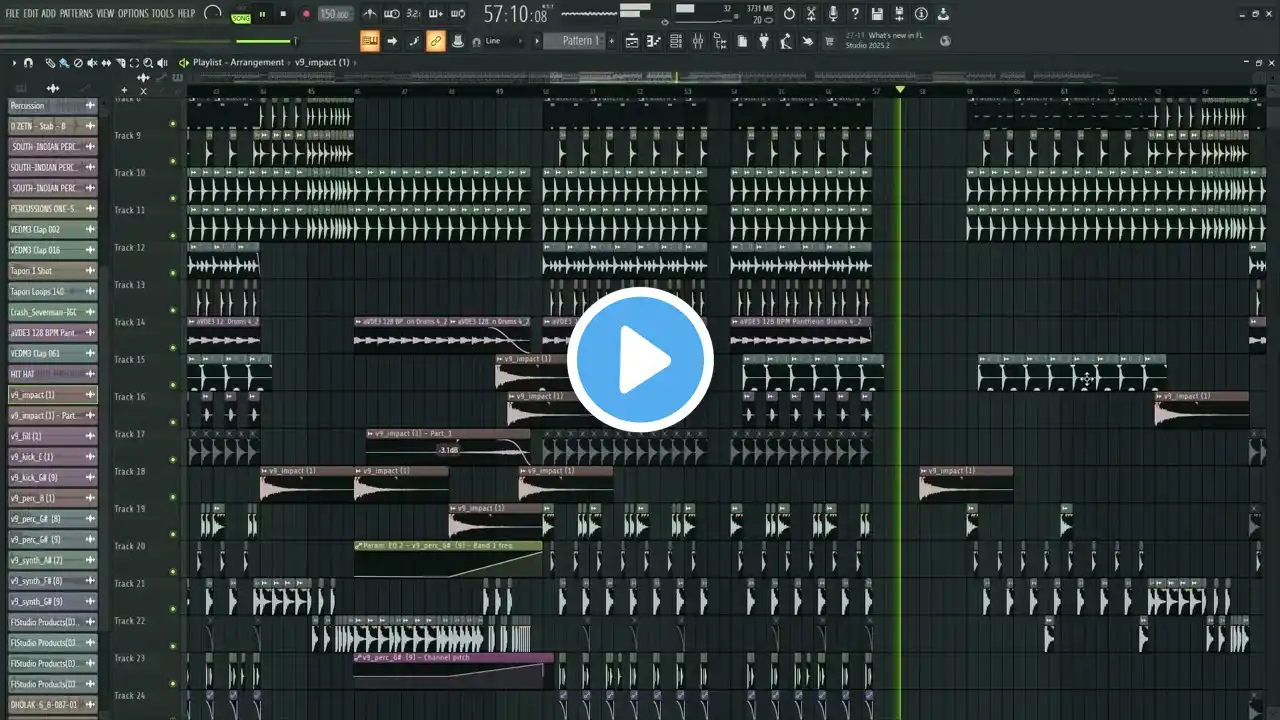Toggle the playlist magnet snap icon
Viewport: 1280px width, 720px height.
click(28, 63)
